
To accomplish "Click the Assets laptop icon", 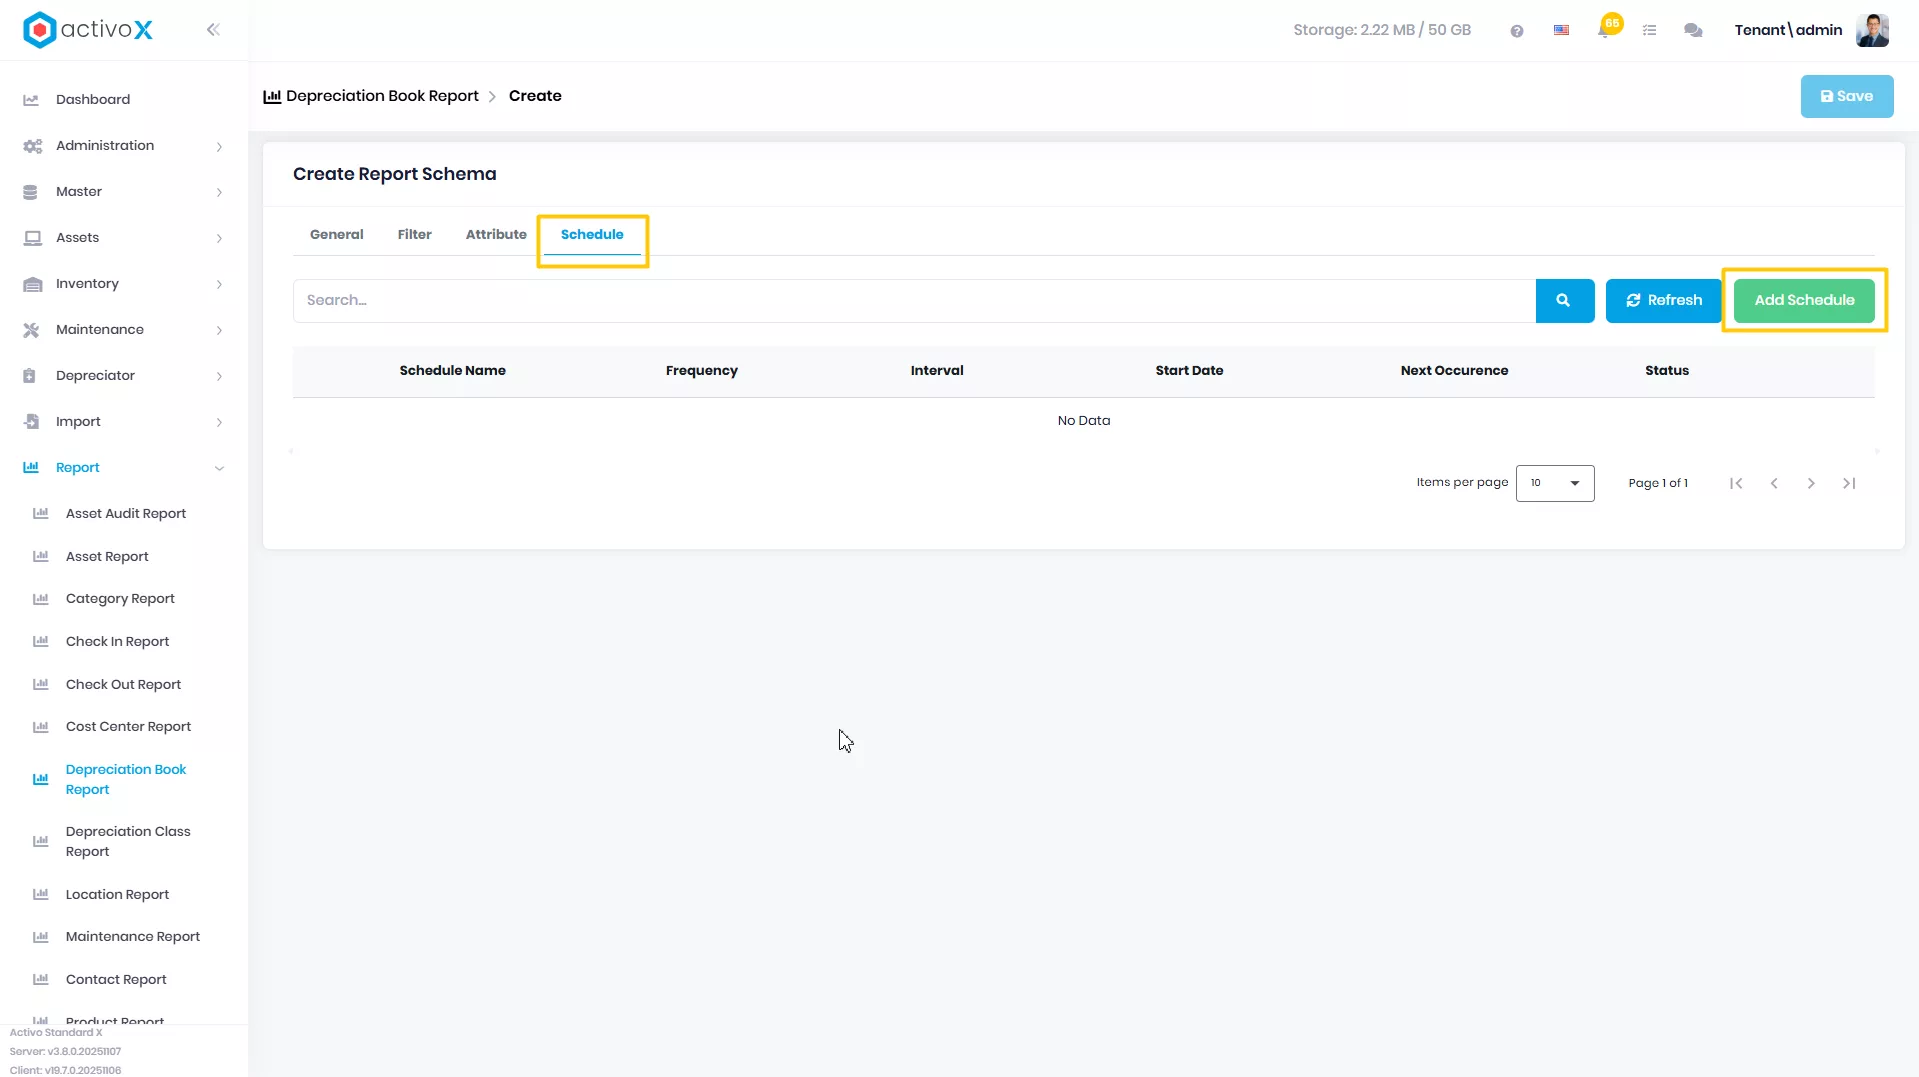I will point(32,238).
